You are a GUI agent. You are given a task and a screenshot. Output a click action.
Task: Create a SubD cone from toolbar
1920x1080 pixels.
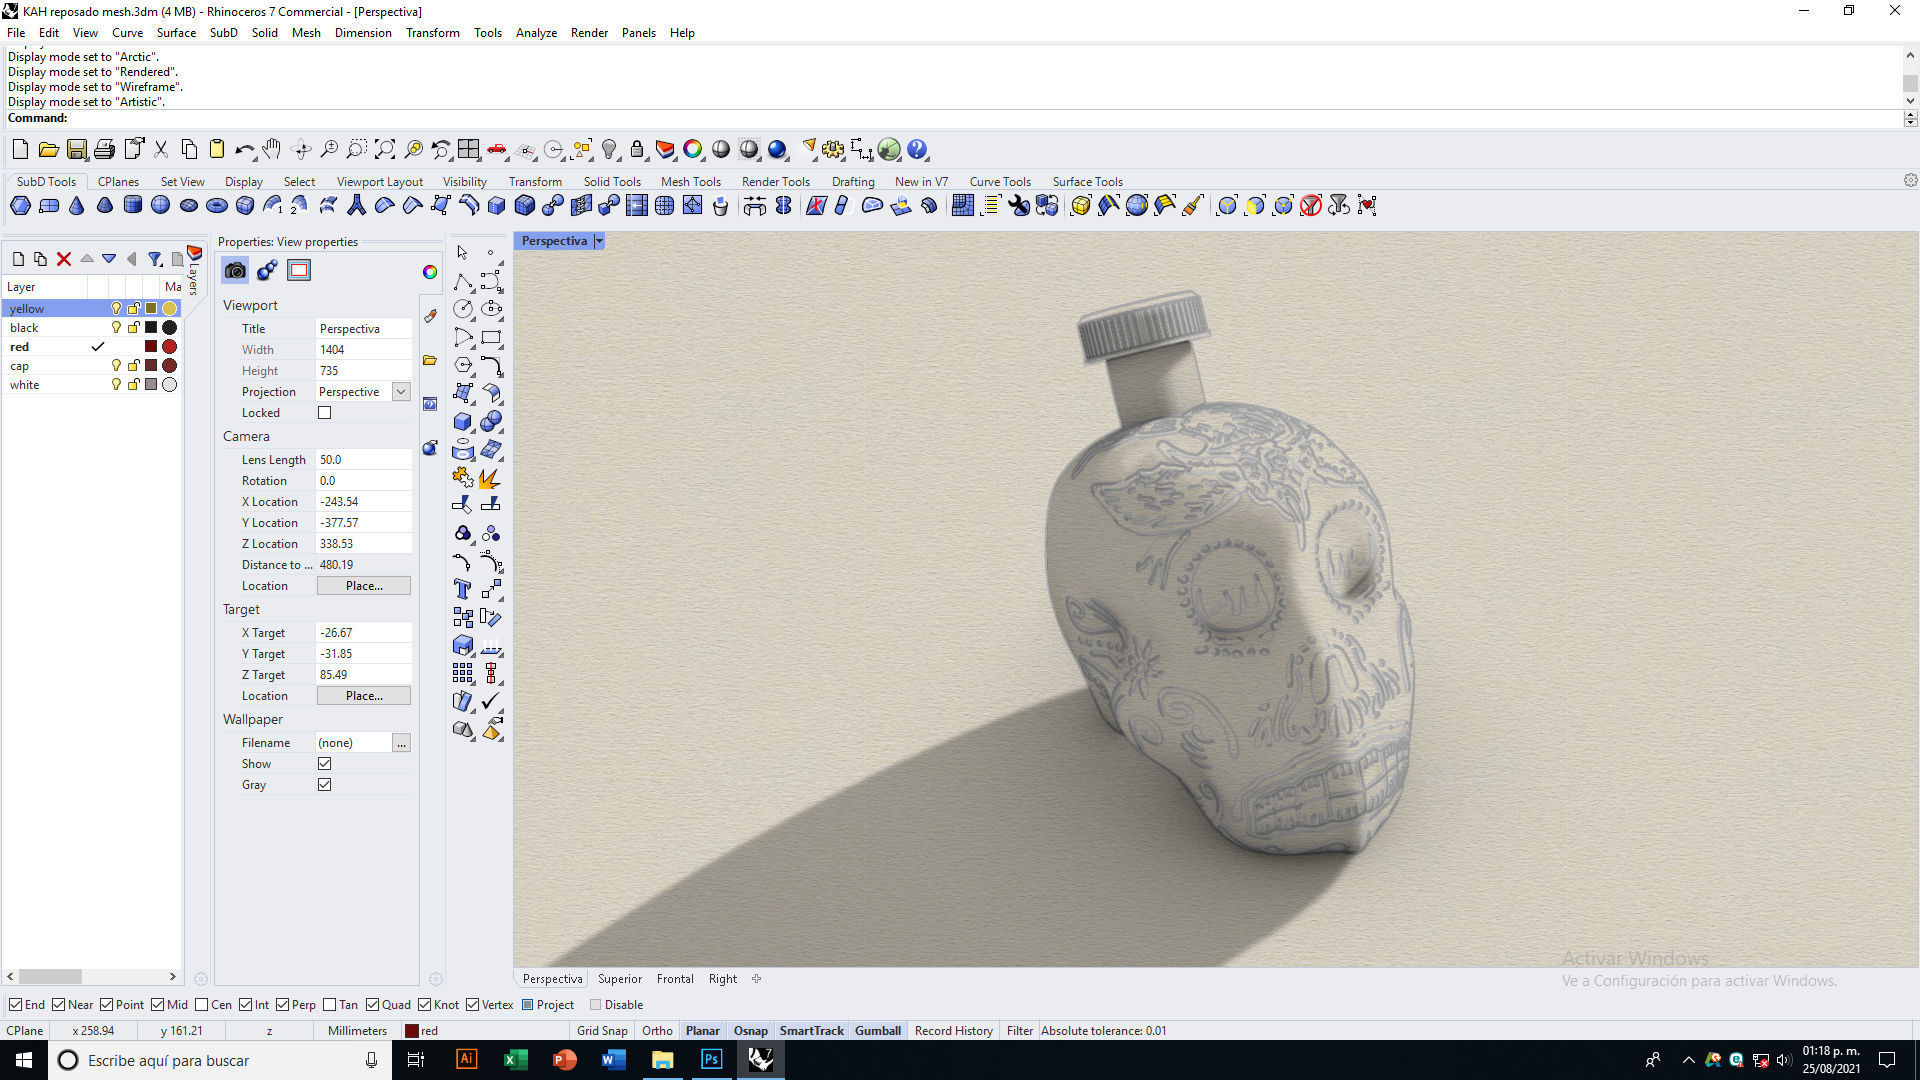pyautogui.click(x=76, y=206)
